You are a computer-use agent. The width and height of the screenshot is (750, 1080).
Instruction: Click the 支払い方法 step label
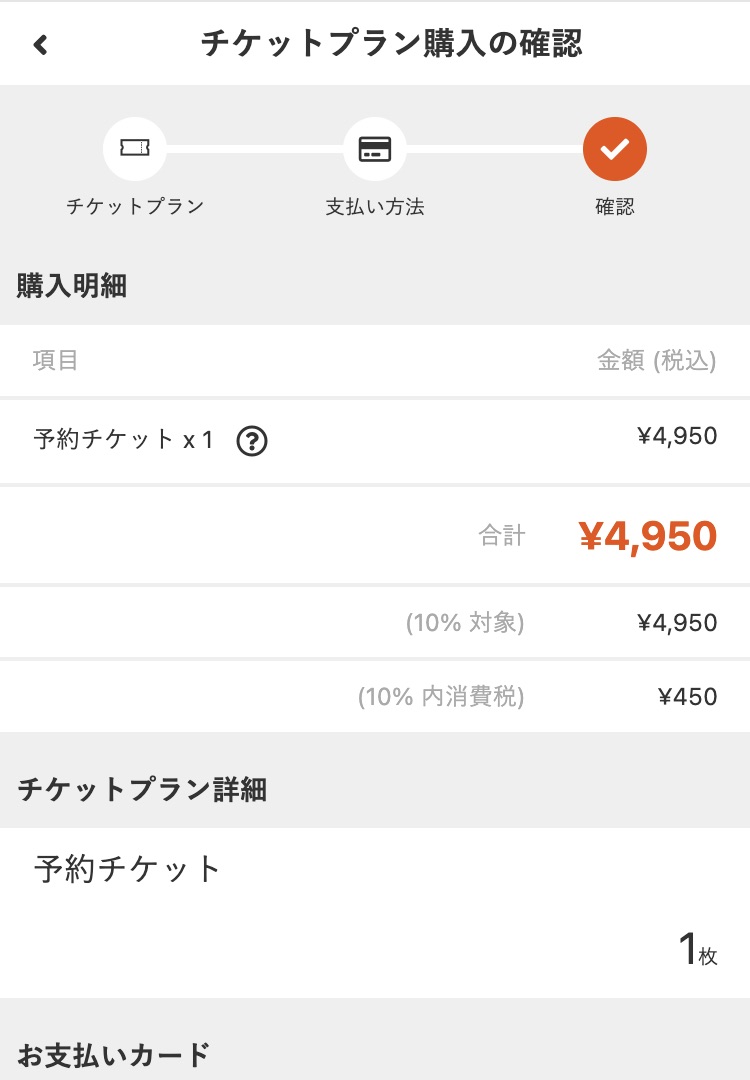375,206
